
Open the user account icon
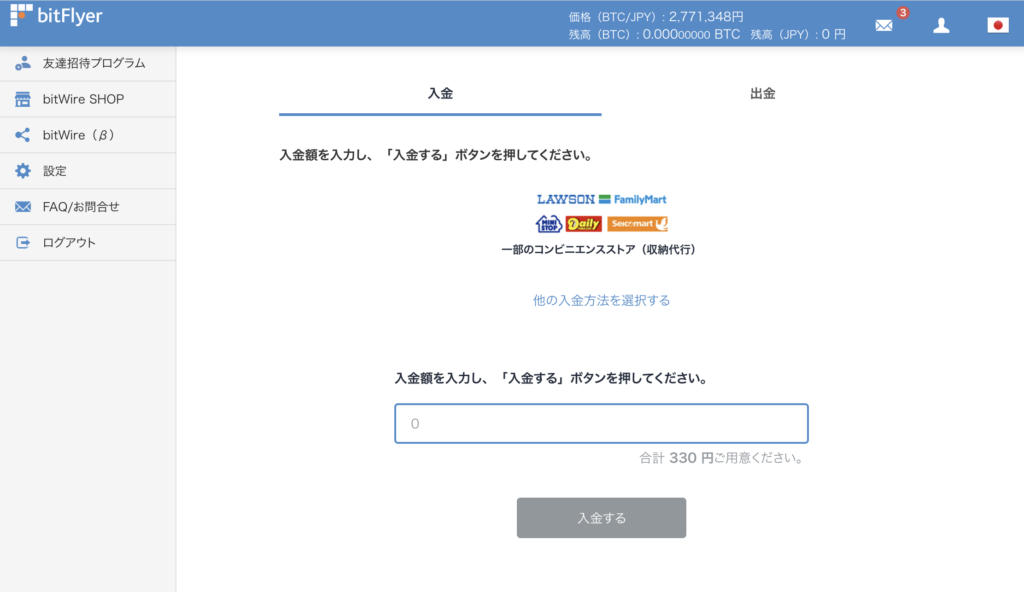click(x=941, y=25)
